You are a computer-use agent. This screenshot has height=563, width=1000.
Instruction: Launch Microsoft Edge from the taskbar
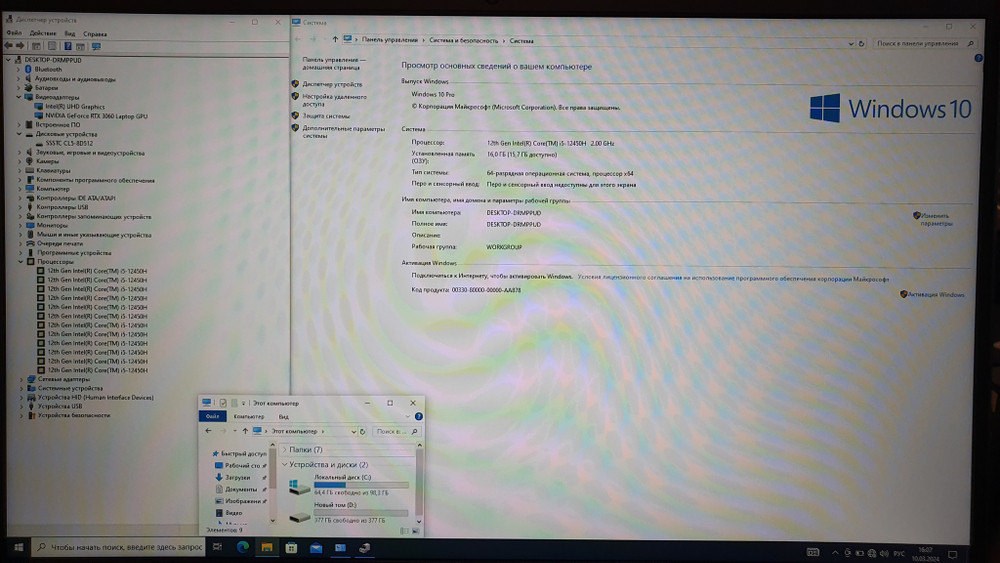point(242,547)
